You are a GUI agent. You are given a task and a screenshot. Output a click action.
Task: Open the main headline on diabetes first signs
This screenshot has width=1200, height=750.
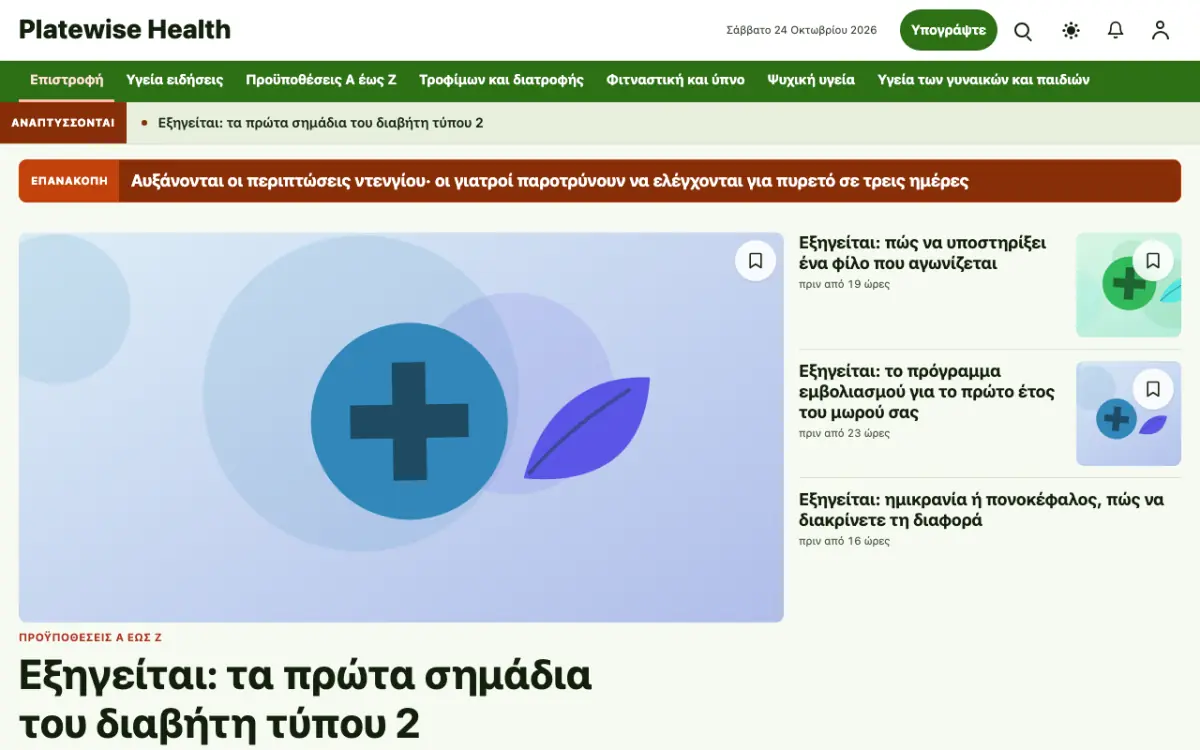click(305, 700)
